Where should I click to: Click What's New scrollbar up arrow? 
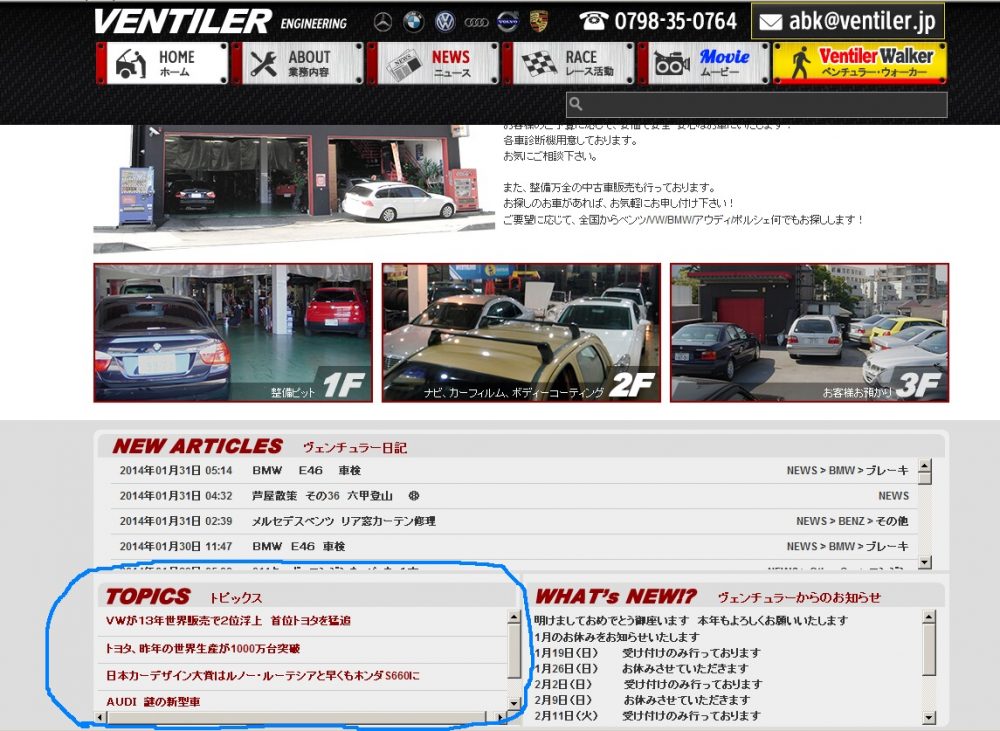929,617
